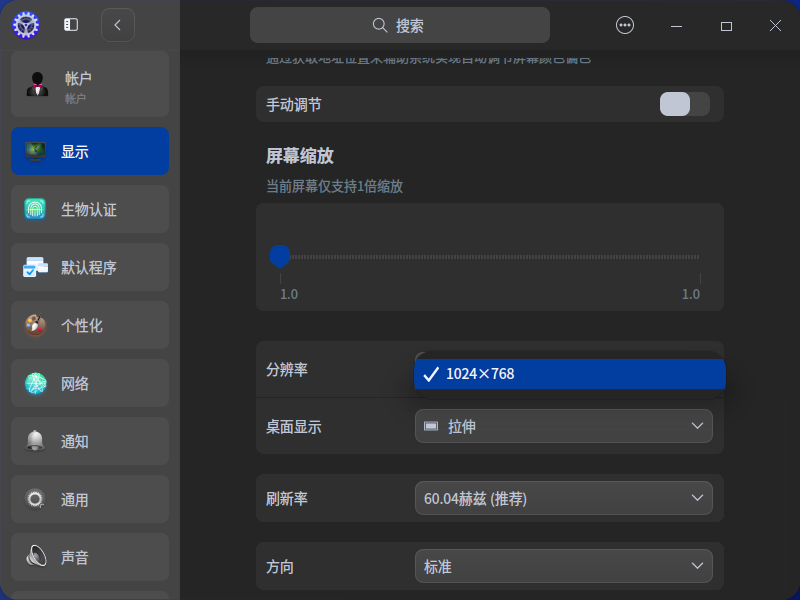
Task: Open the 桌面显示 拉伸 dropdown
Action: click(x=564, y=426)
